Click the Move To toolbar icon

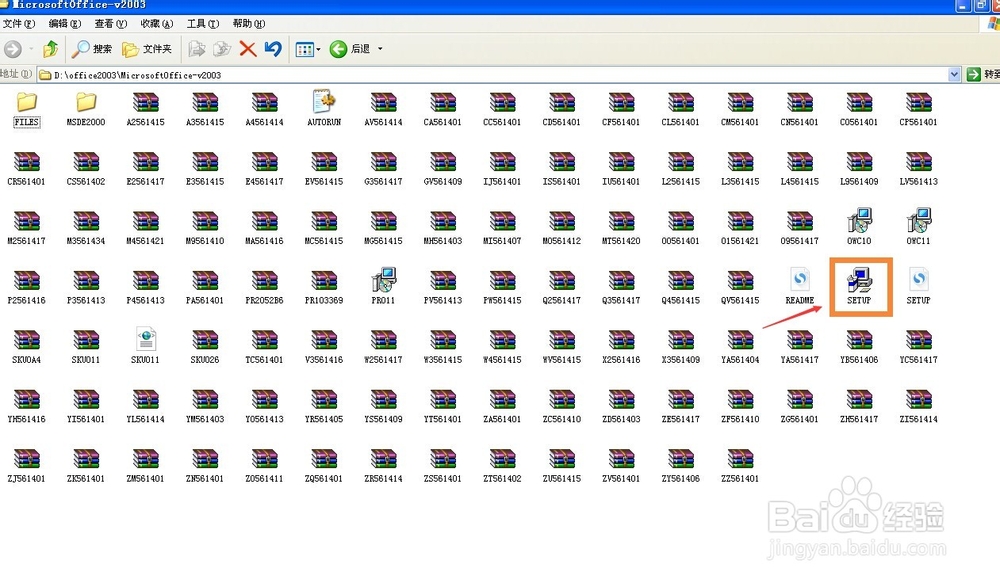pyautogui.click(x=196, y=48)
